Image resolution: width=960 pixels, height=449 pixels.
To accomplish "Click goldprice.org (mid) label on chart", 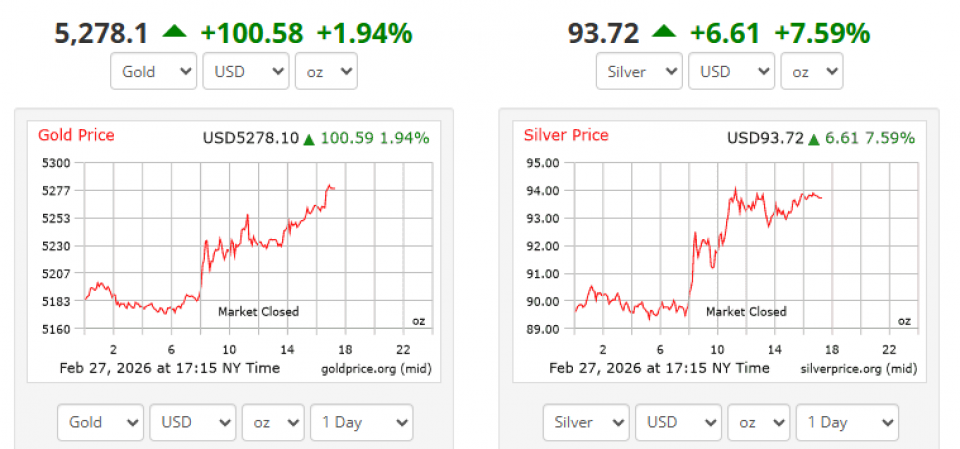I will click(x=374, y=369).
